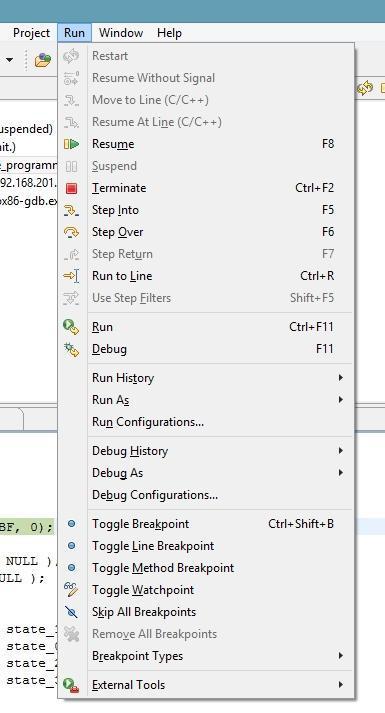385x713 pixels.
Task: Click the green Run launch icon
Action: (71, 327)
